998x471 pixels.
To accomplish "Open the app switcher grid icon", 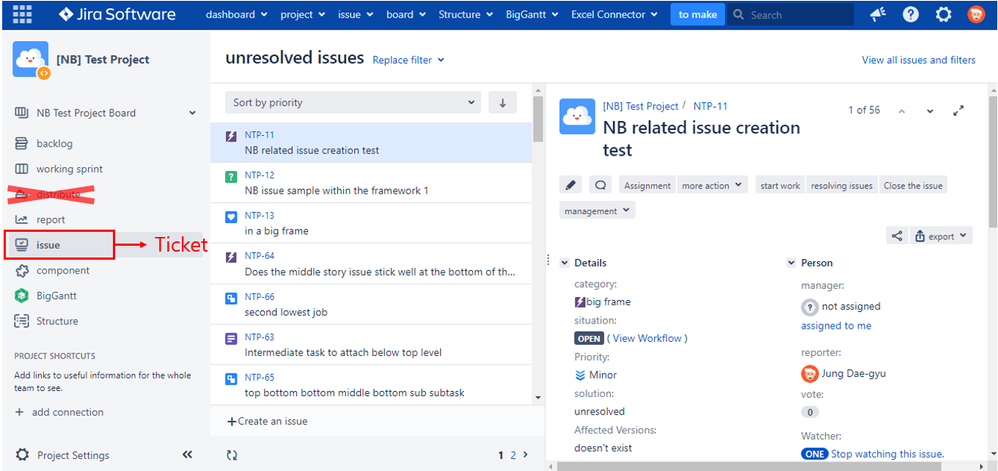I will coord(22,14).
